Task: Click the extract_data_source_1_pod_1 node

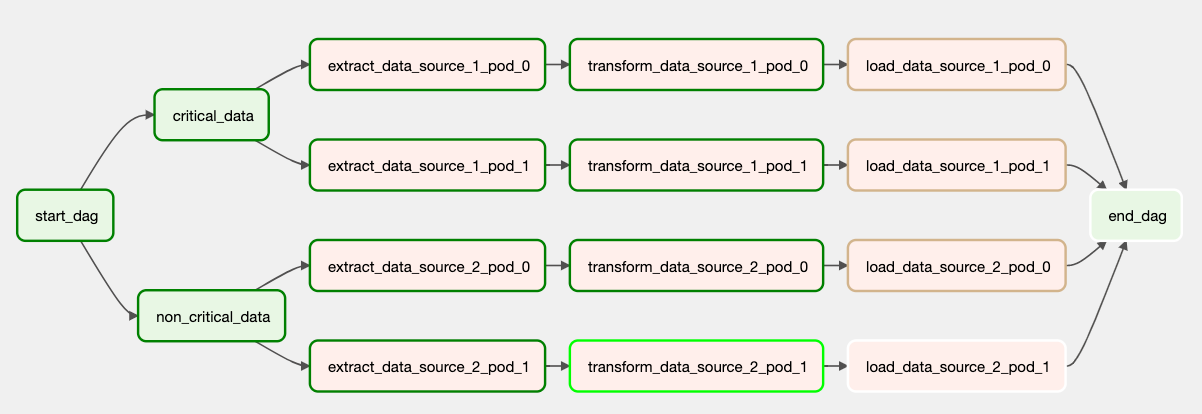Action: [x=428, y=165]
